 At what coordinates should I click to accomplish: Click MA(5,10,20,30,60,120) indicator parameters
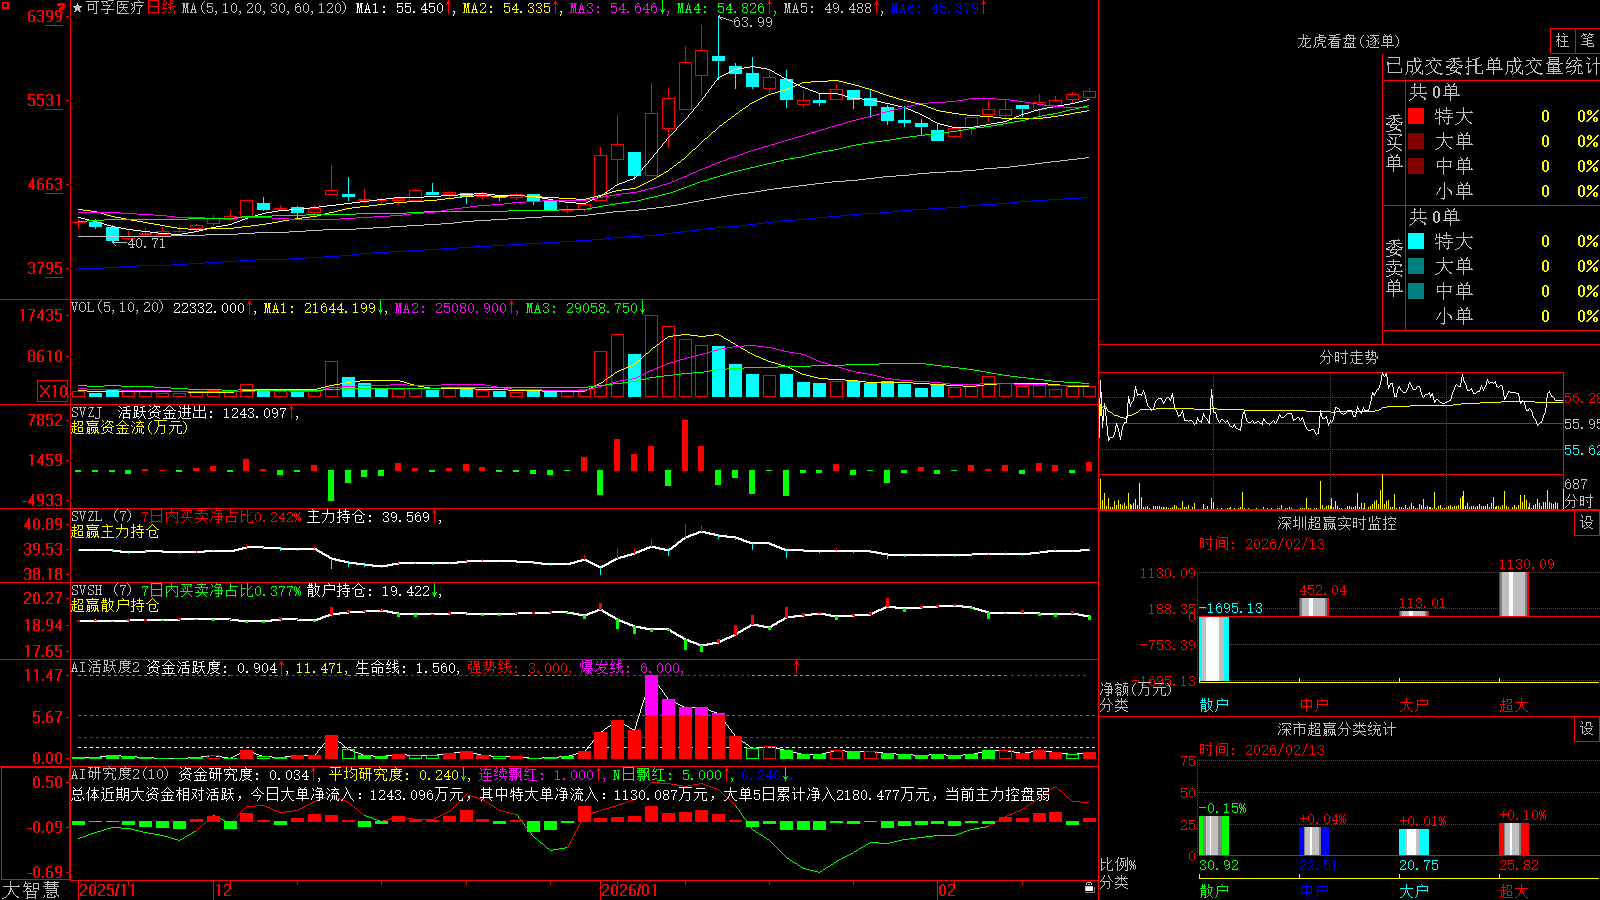(264, 8)
